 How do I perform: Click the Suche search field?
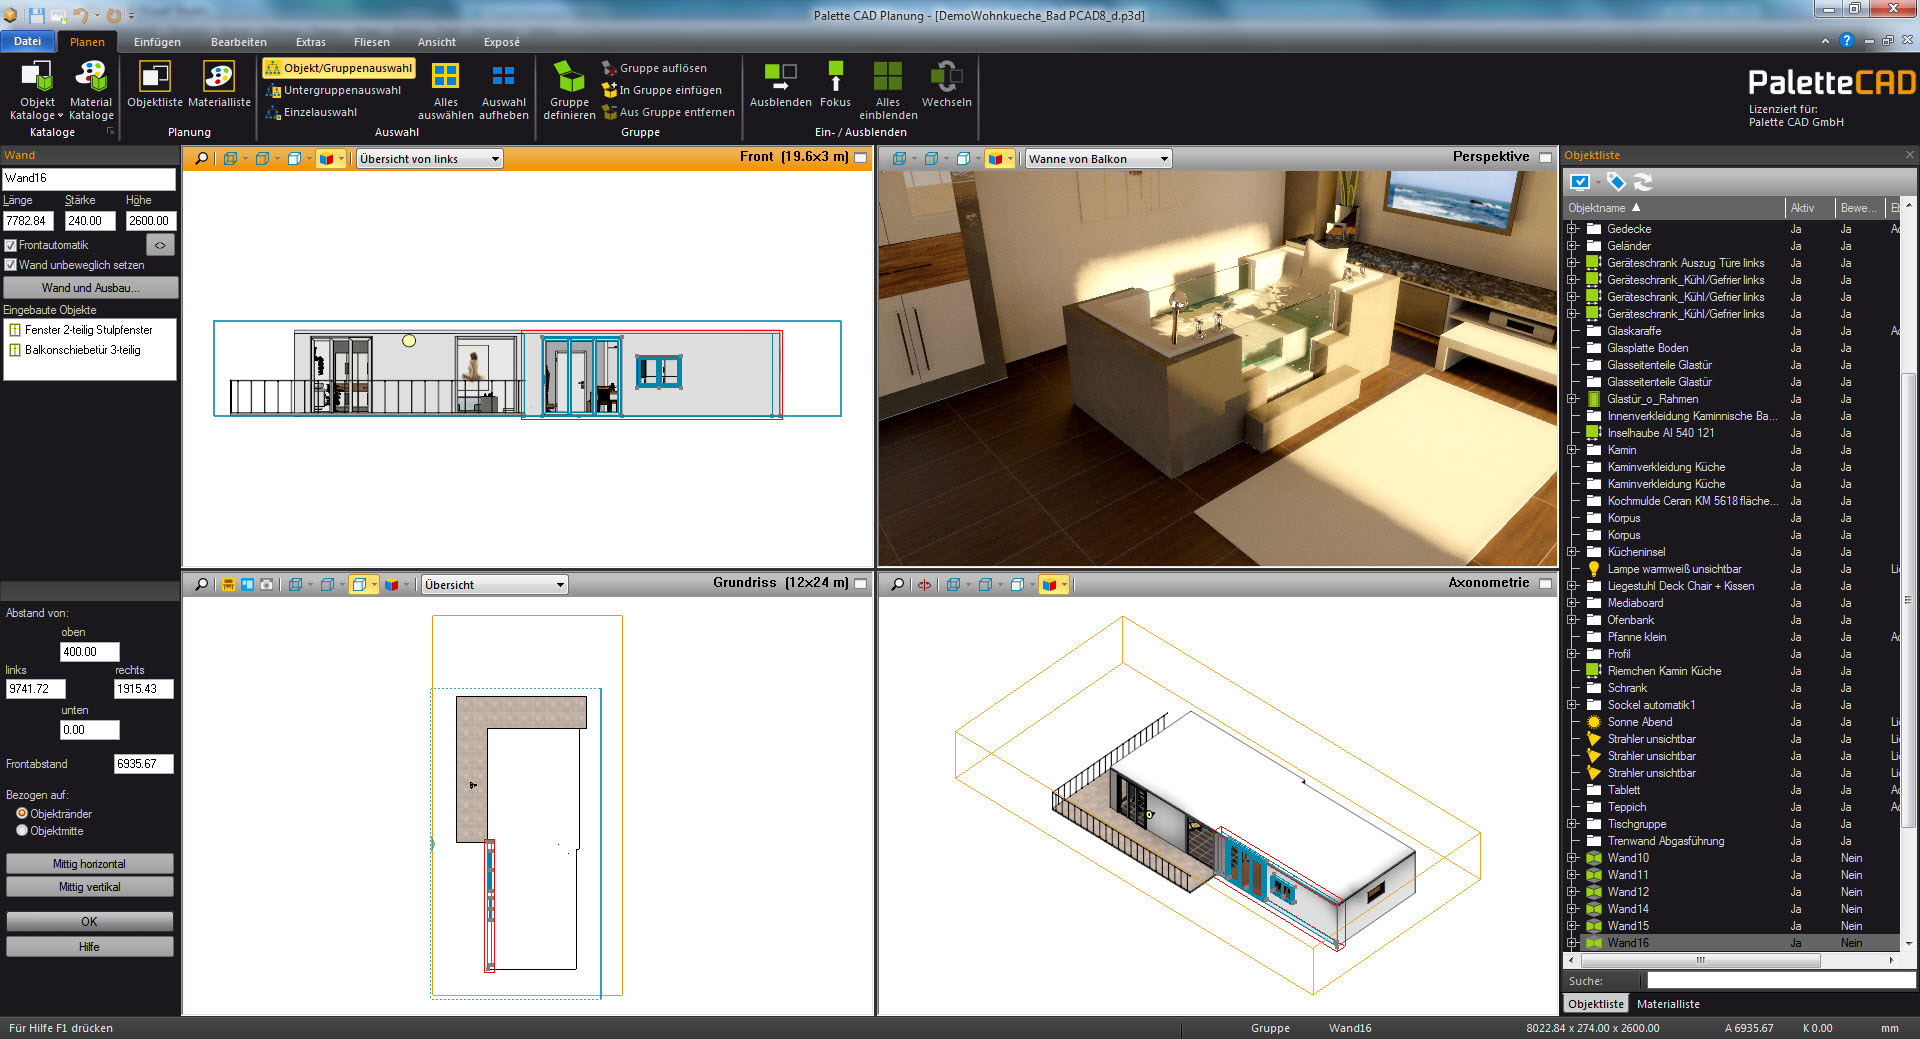pyautogui.click(x=1780, y=981)
